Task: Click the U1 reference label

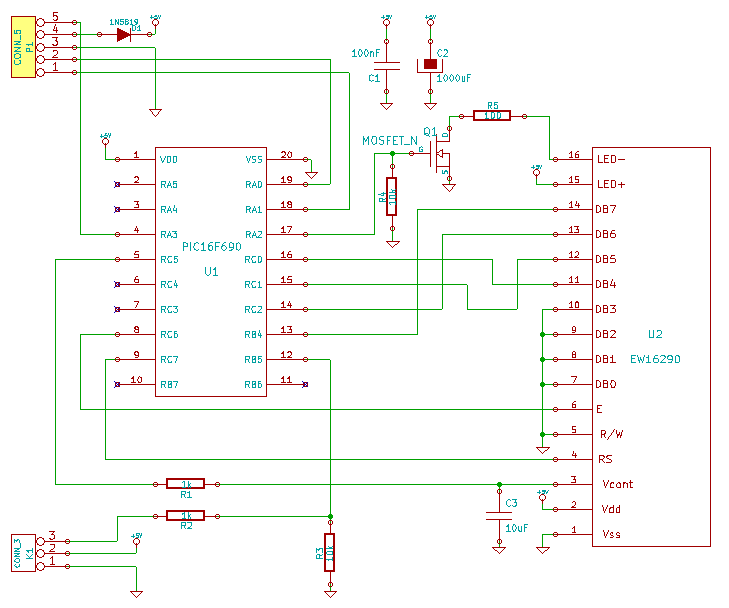Action: [212, 271]
